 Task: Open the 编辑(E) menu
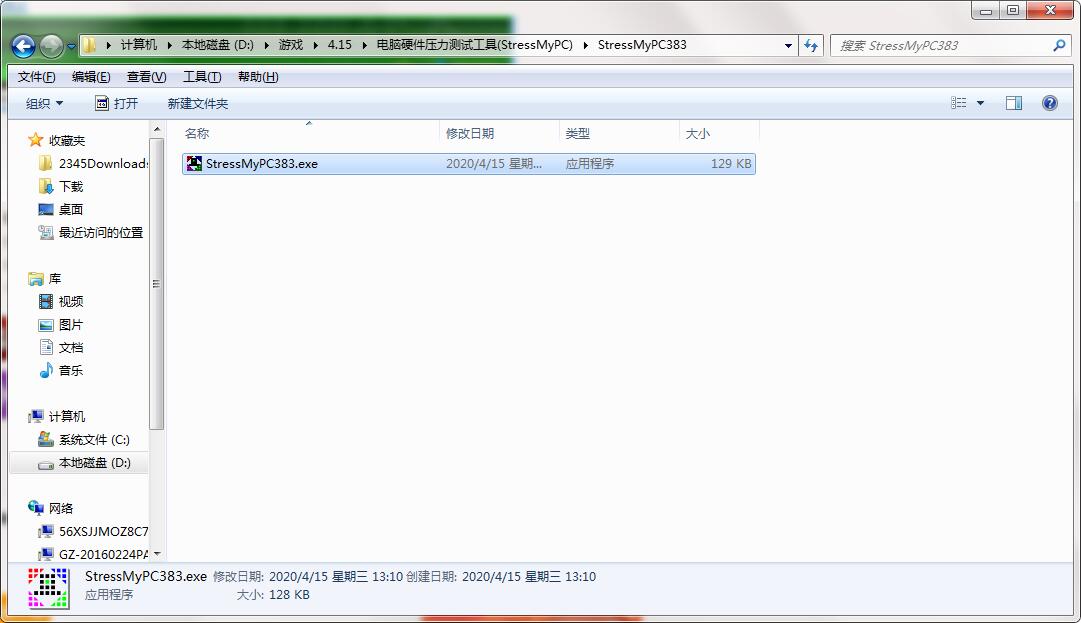(91, 77)
